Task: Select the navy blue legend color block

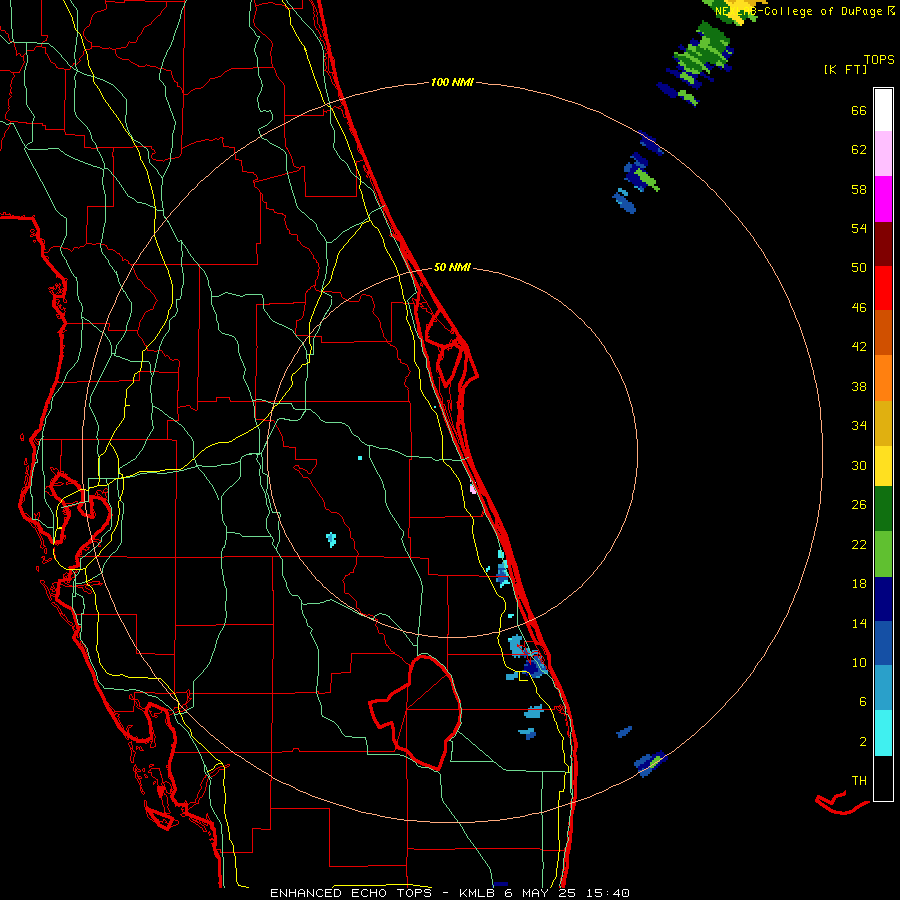Action: click(x=883, y=599)
